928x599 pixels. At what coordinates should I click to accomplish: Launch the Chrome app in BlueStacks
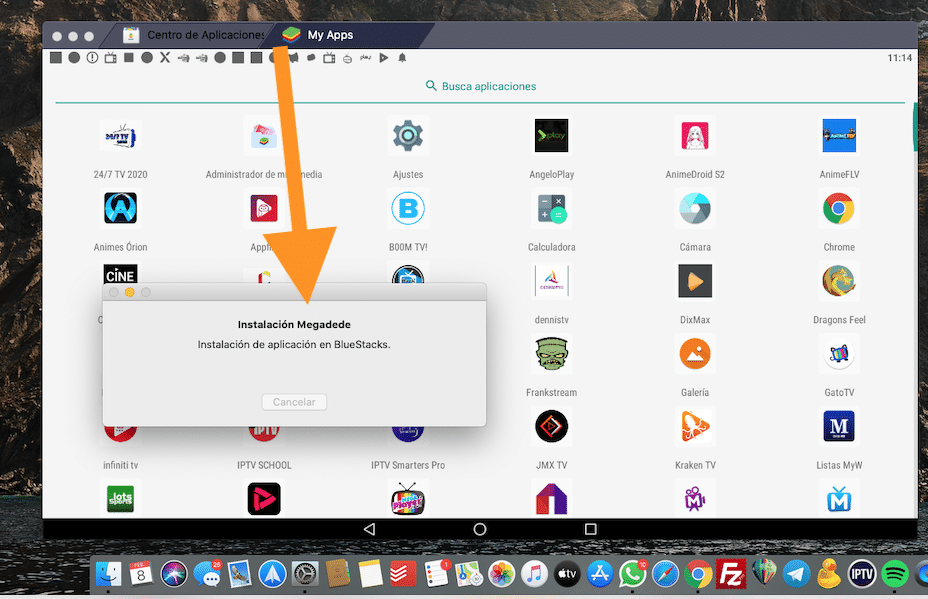click(x=838, y=209)
